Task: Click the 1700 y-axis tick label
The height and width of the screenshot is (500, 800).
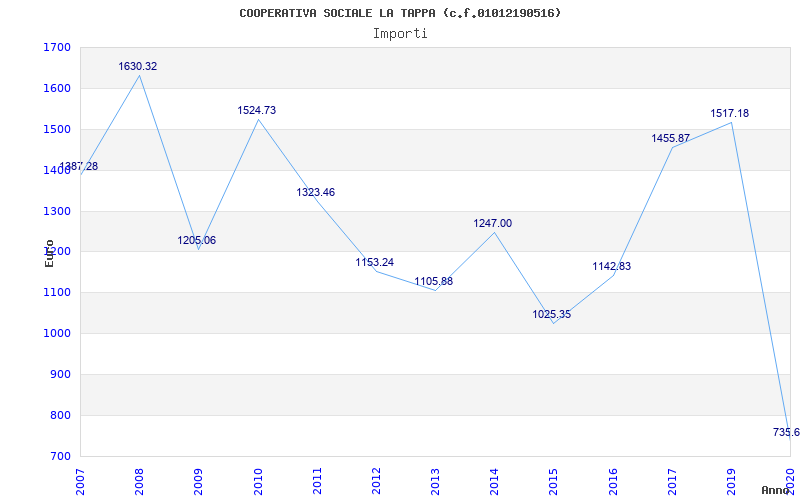Action: pos(57,47)
